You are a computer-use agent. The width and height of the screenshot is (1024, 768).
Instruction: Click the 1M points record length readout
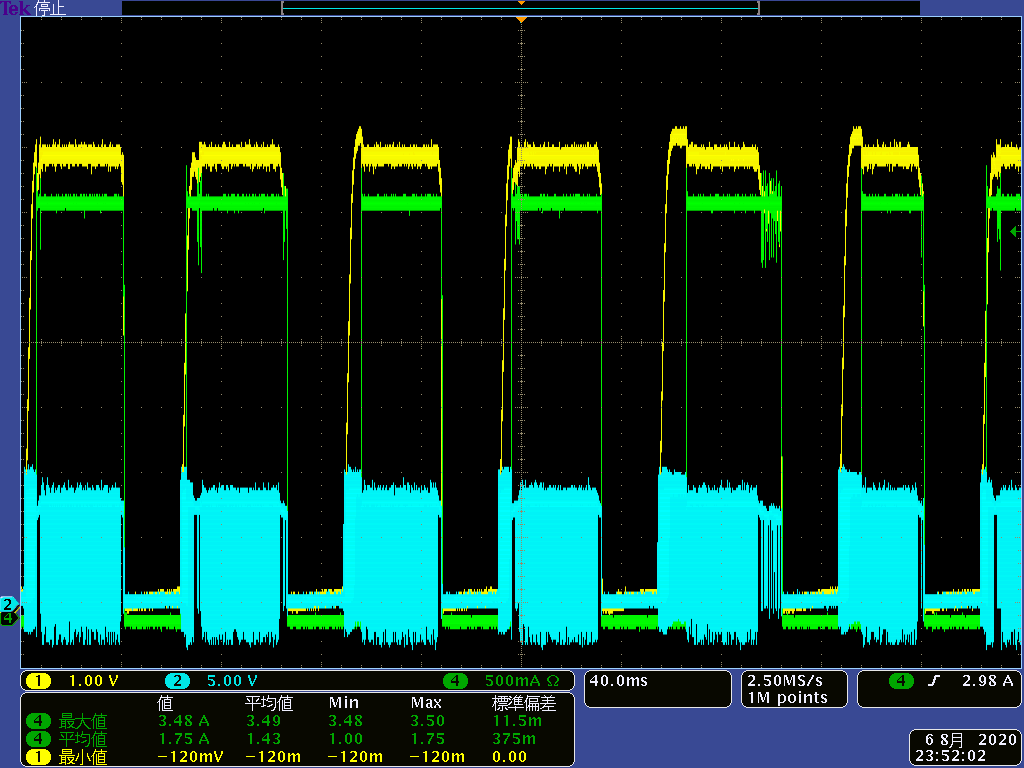click(x=788, y=697)
